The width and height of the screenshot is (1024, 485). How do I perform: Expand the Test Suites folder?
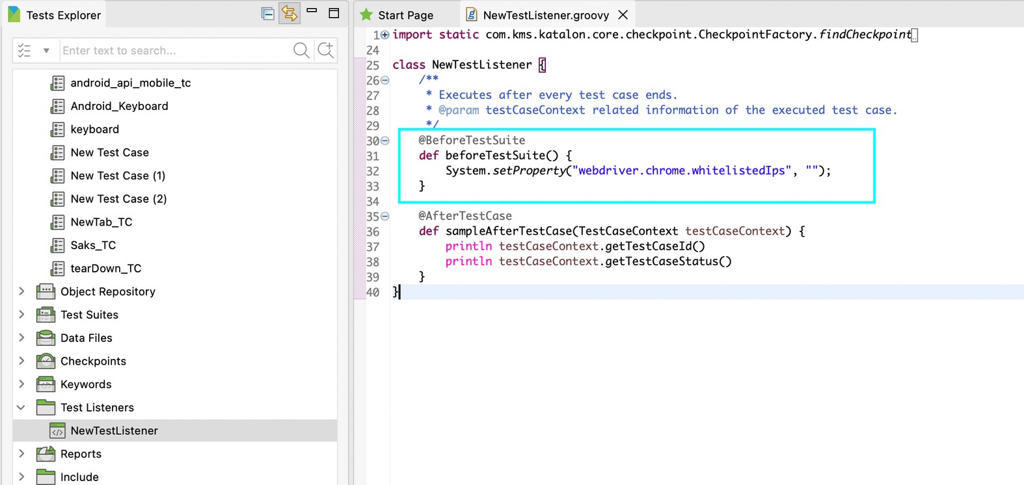(22, 315)
